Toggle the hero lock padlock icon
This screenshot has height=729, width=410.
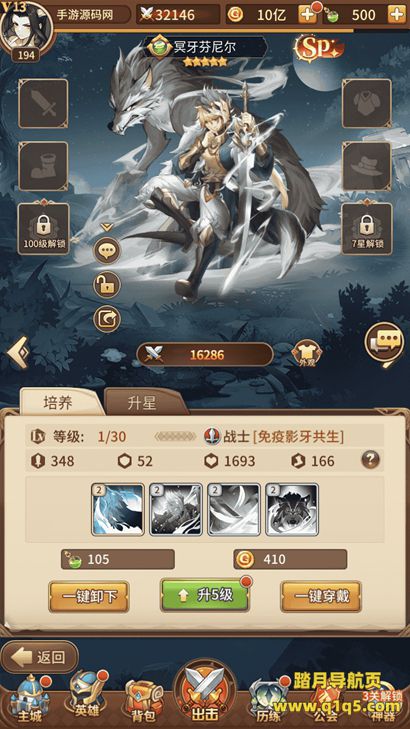point(107,285)
